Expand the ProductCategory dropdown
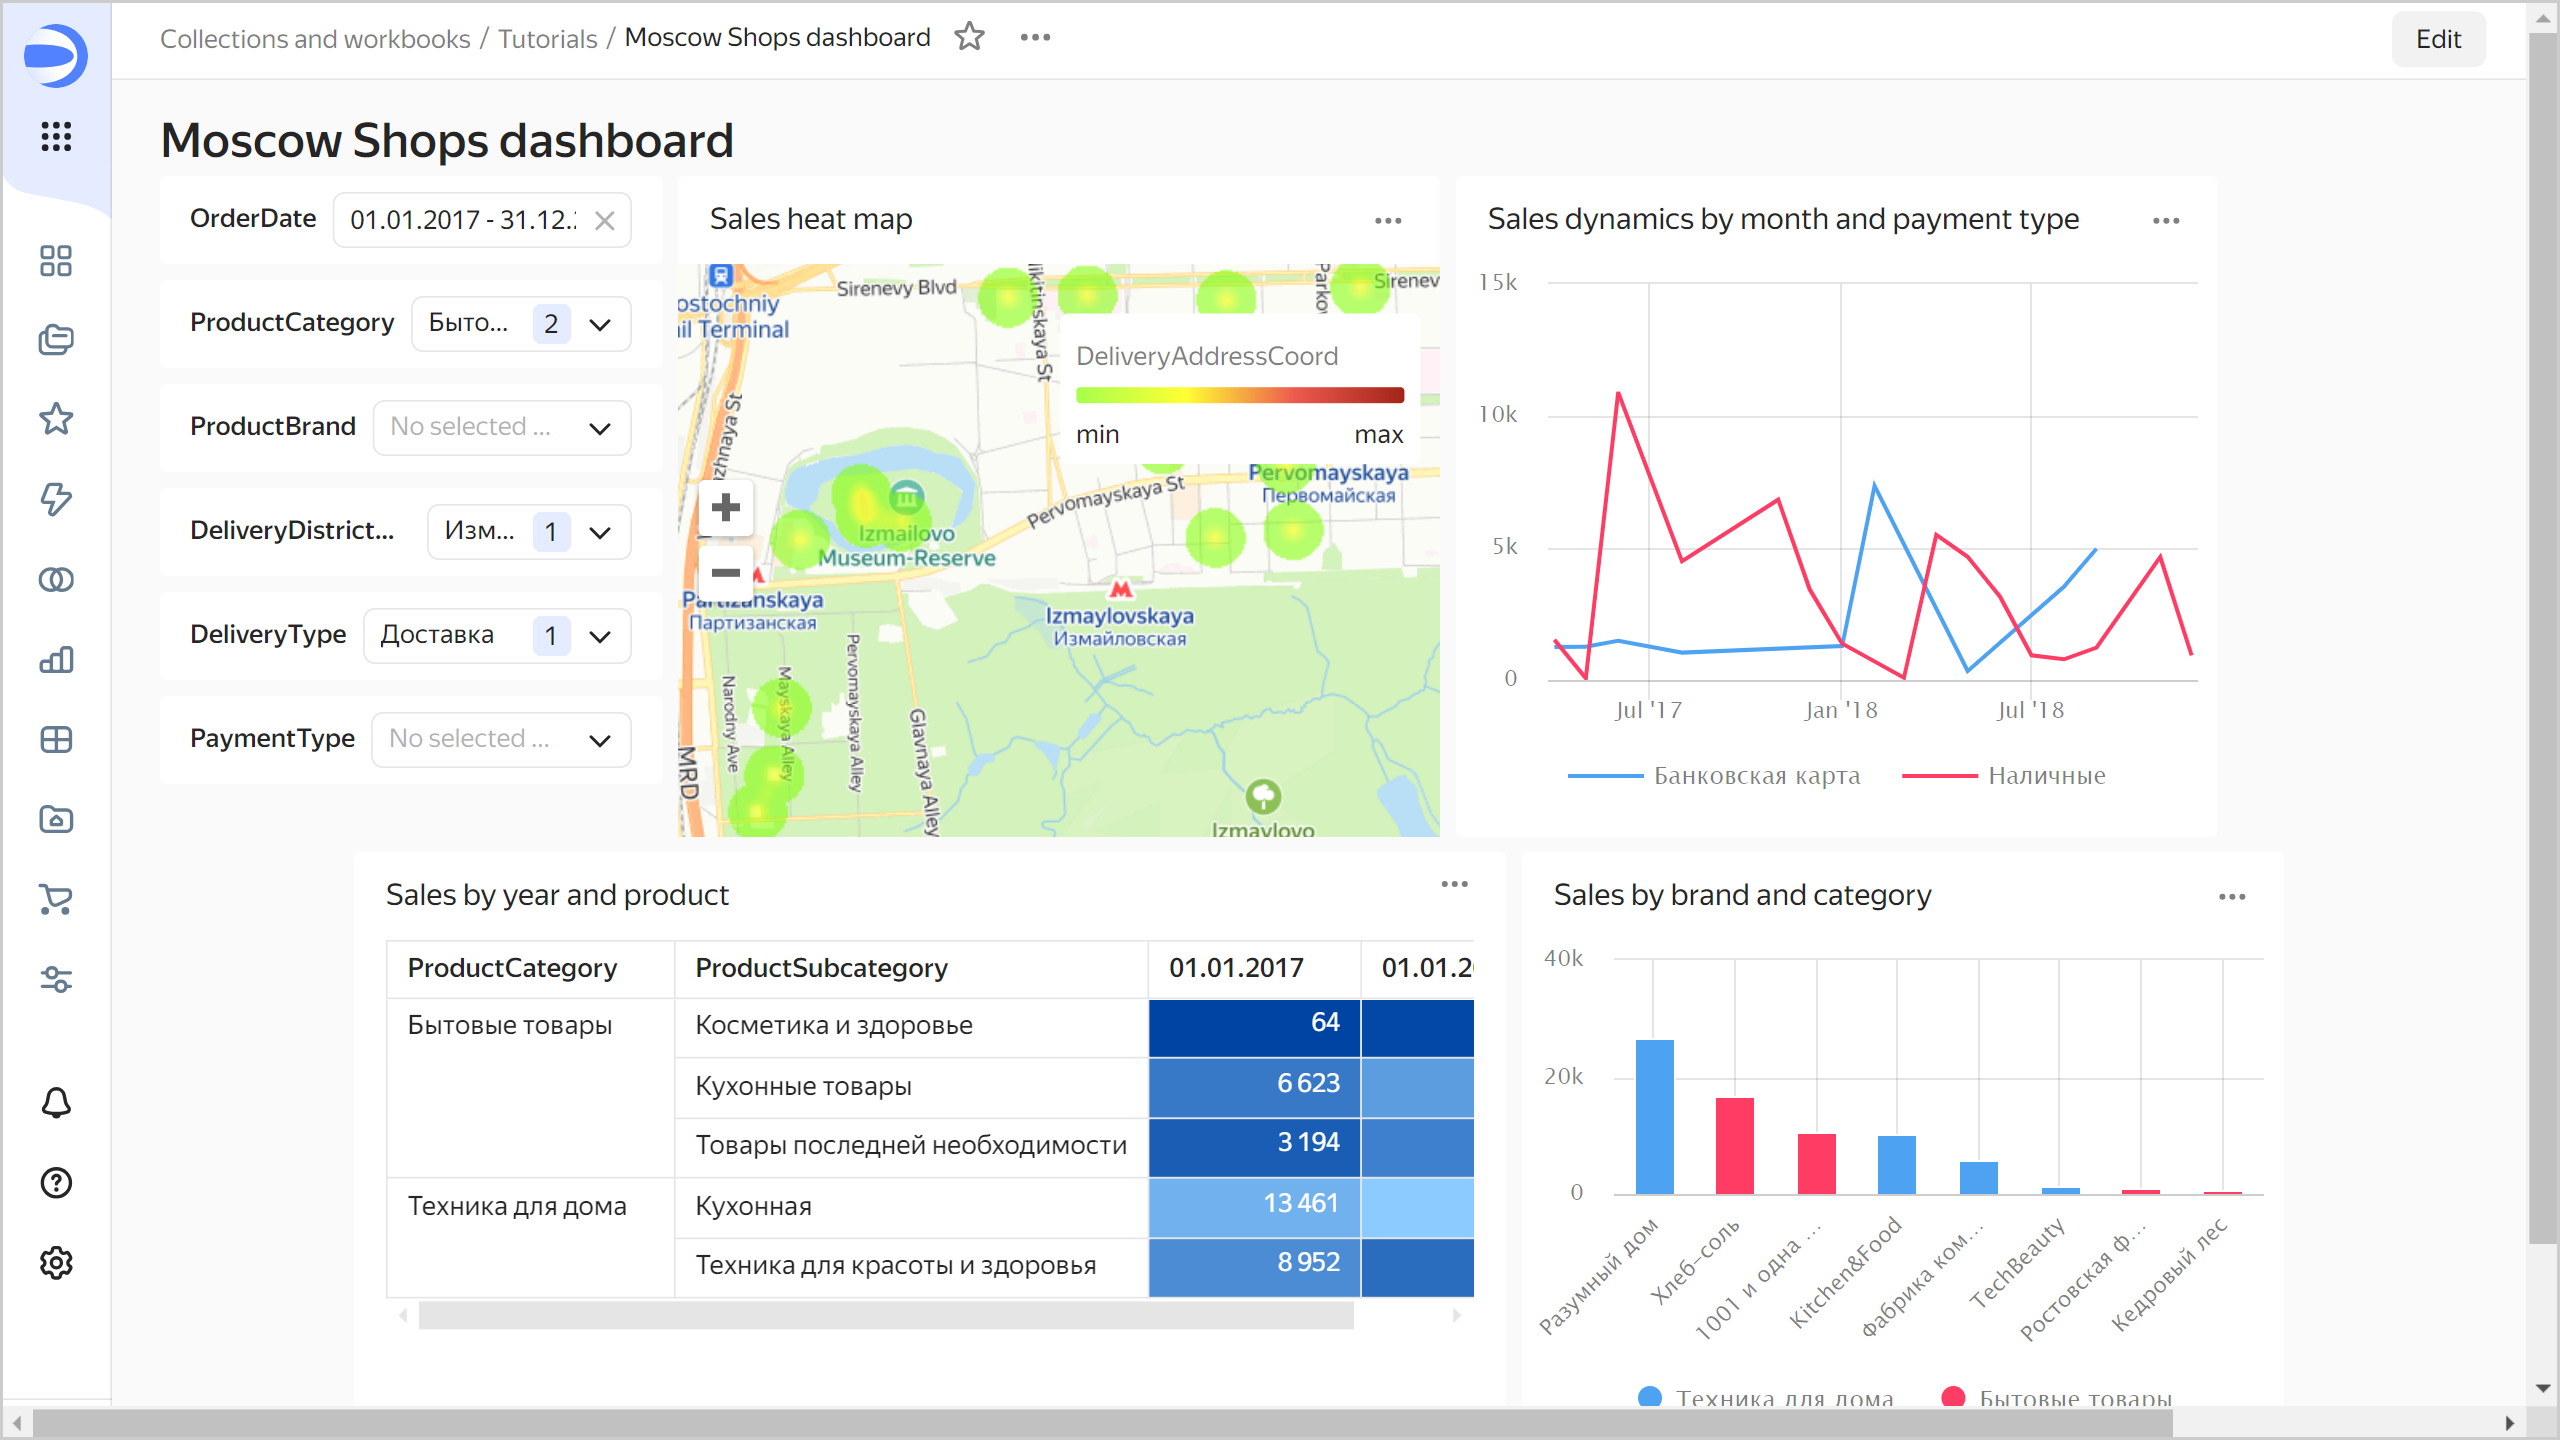2560x1440 pixels. coord(600,324)
